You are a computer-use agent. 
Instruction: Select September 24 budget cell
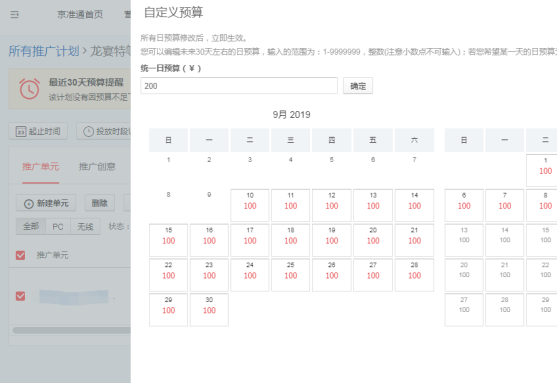point(250,275)
